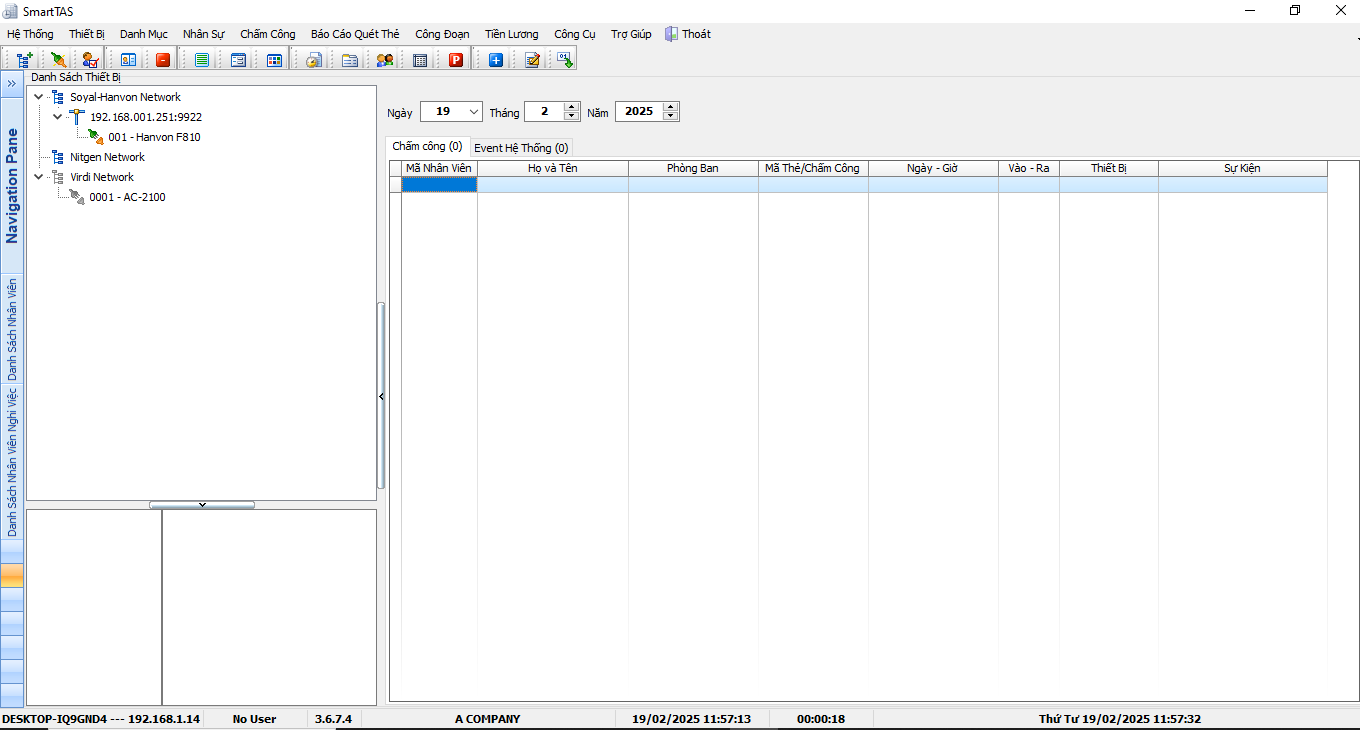Collapse navigation pane with double-chevron button
Screen dimensions: 1360x730
12,83
